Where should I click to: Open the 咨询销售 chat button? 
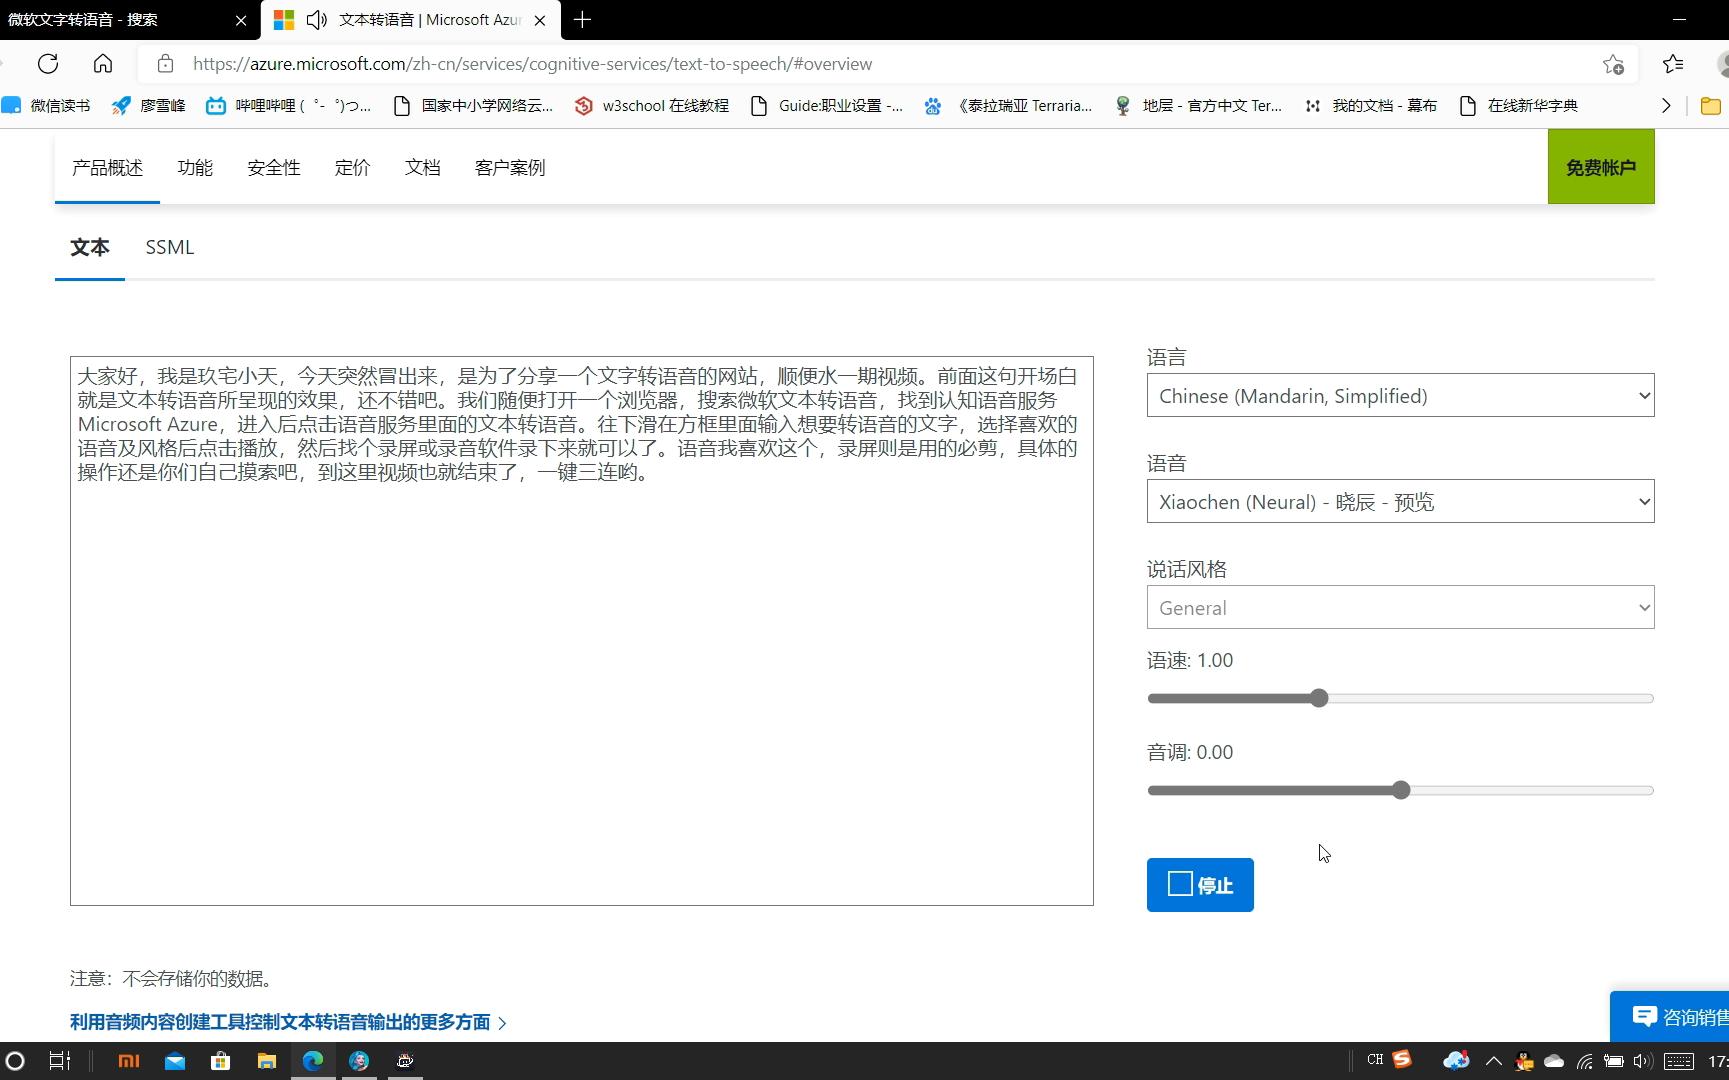click(x=1670, y=1016)
